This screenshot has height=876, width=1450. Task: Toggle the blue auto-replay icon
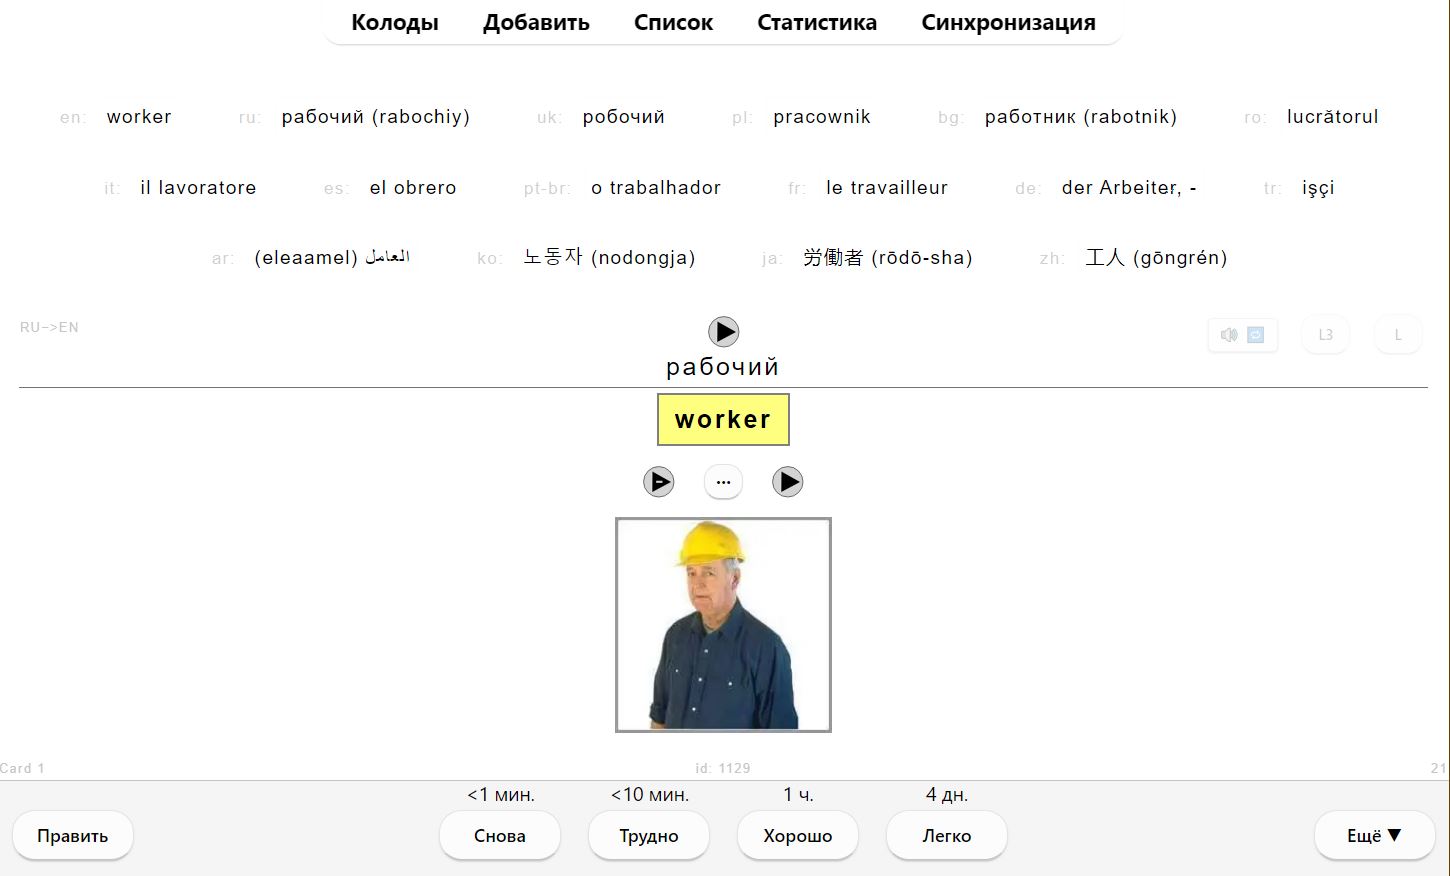1256,335
